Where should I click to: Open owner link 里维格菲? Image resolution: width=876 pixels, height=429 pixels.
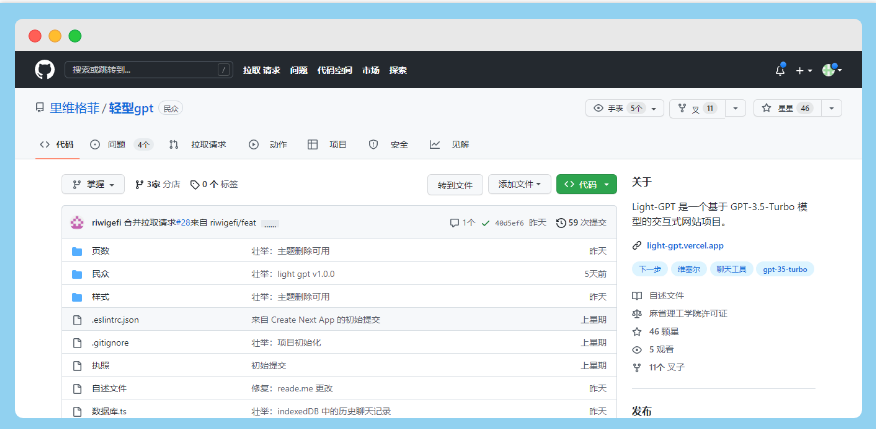[74, 108]
